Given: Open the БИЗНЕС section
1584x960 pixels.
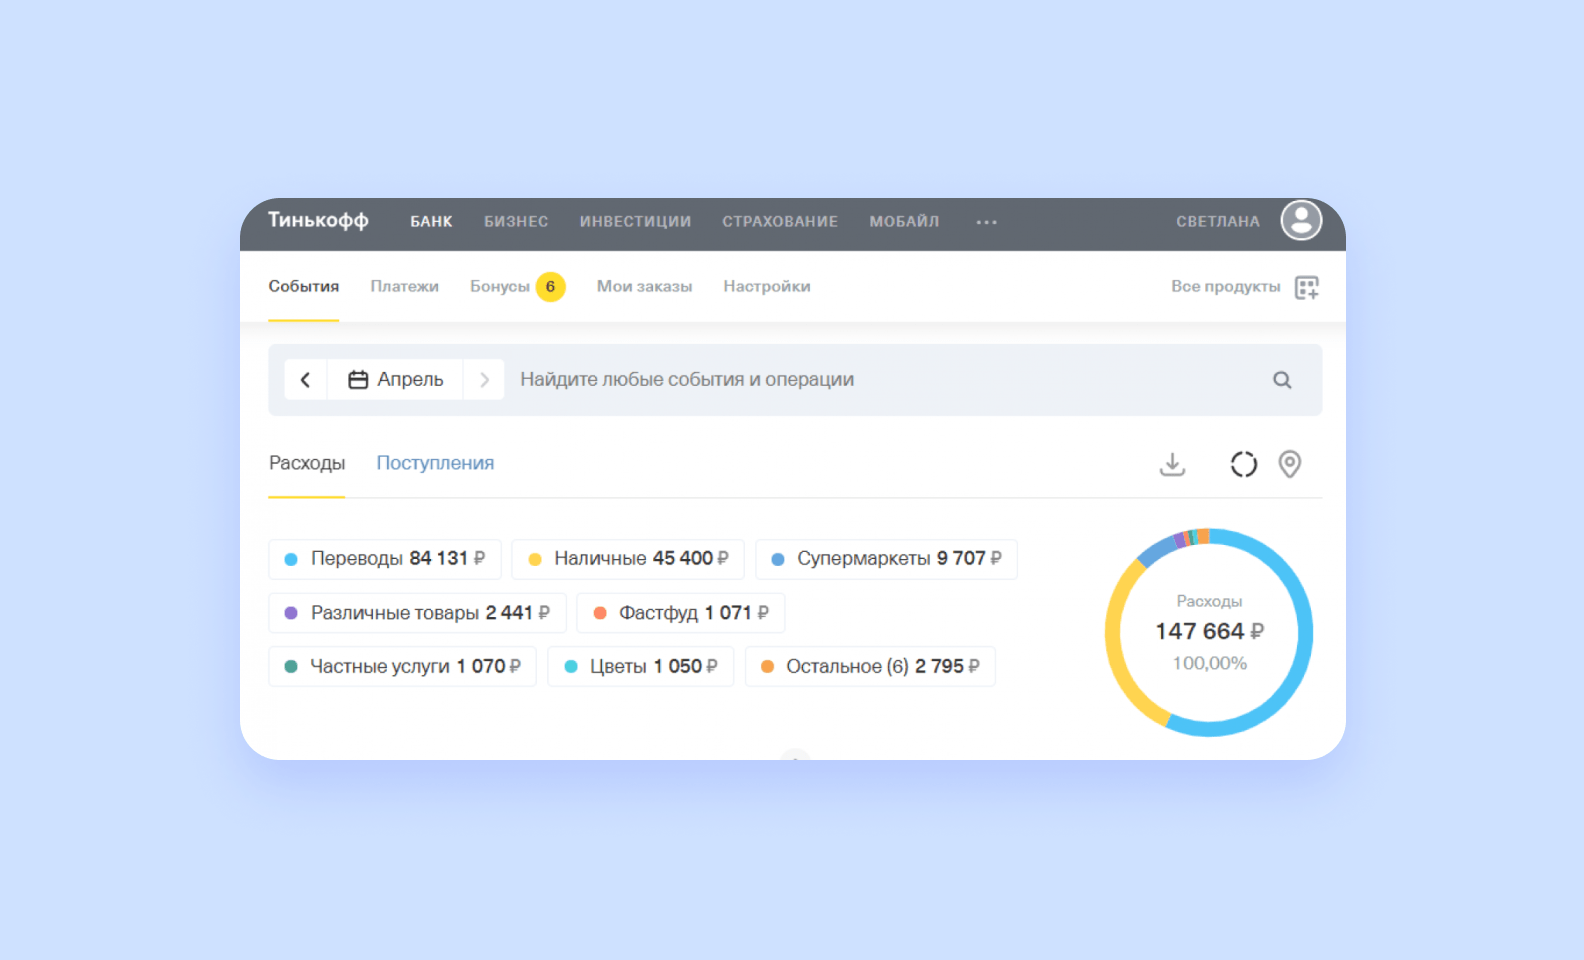Looking at the screenshot, I should (516, 222).
